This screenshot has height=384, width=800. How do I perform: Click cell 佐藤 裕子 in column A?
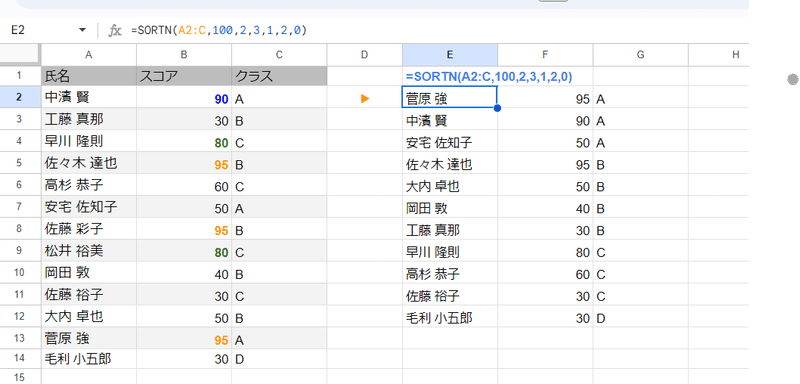click(x=89, y=295)
